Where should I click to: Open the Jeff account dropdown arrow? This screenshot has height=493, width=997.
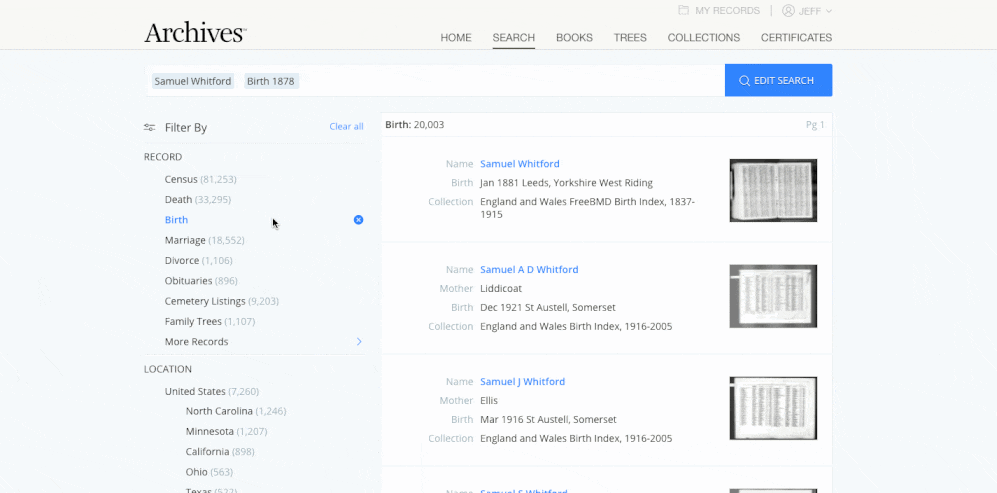829,11
